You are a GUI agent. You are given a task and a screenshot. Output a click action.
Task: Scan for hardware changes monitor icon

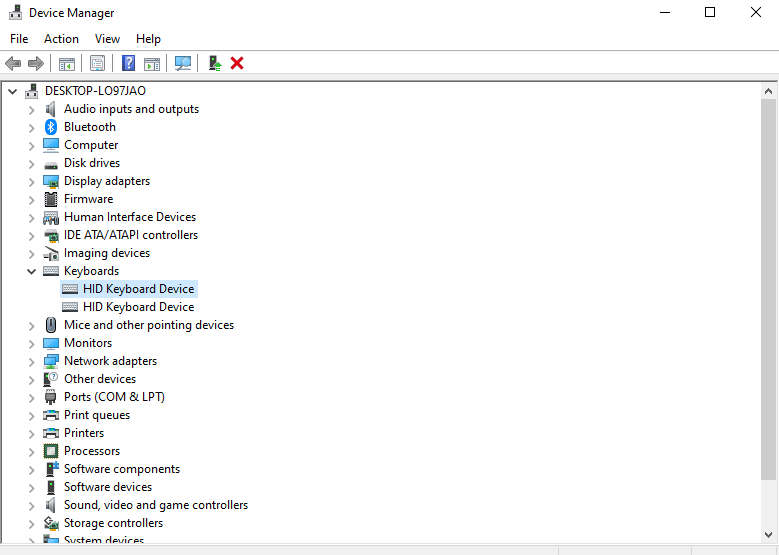point(183,63)
